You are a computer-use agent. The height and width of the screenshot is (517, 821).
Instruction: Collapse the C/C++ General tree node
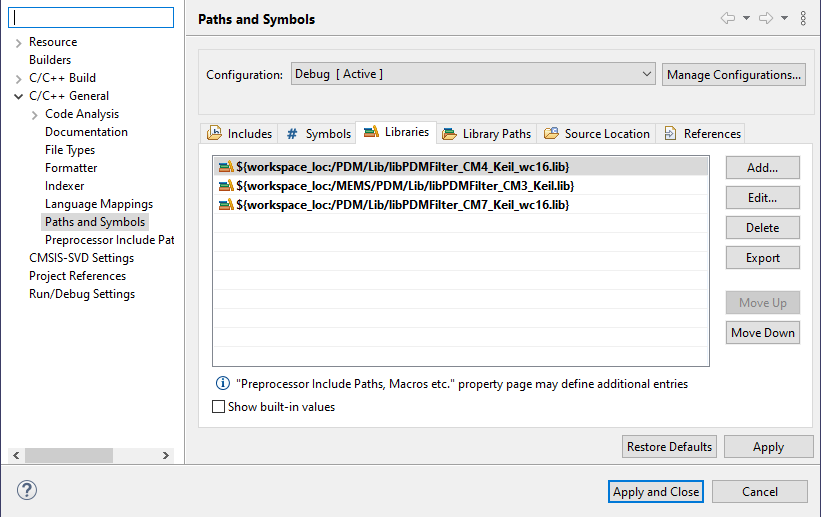tap(18, 96)
